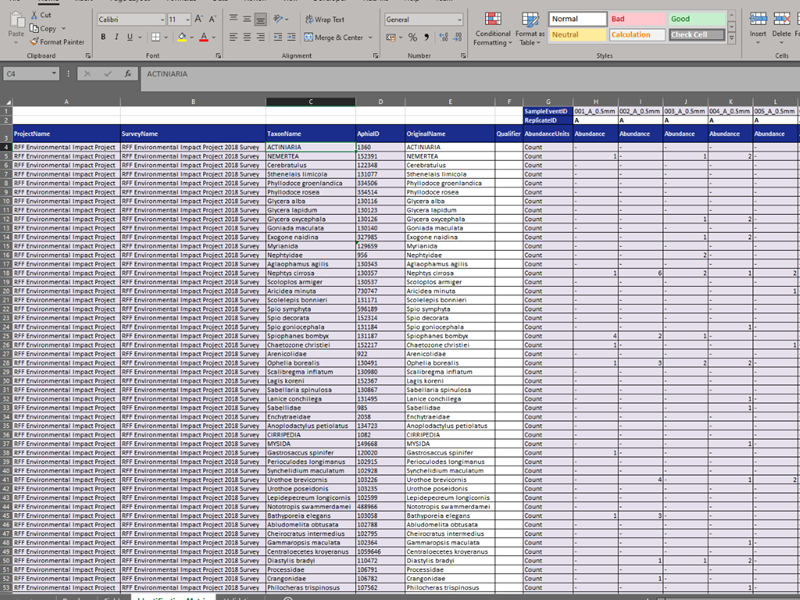This screenshot has width=800, height=600.
Task: Apply the Good cell style
Action: tap(696, 19)
